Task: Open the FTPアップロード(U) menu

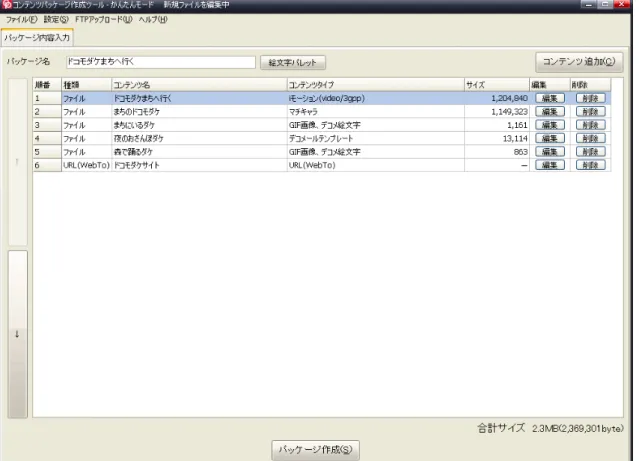Action: (104, 20)
